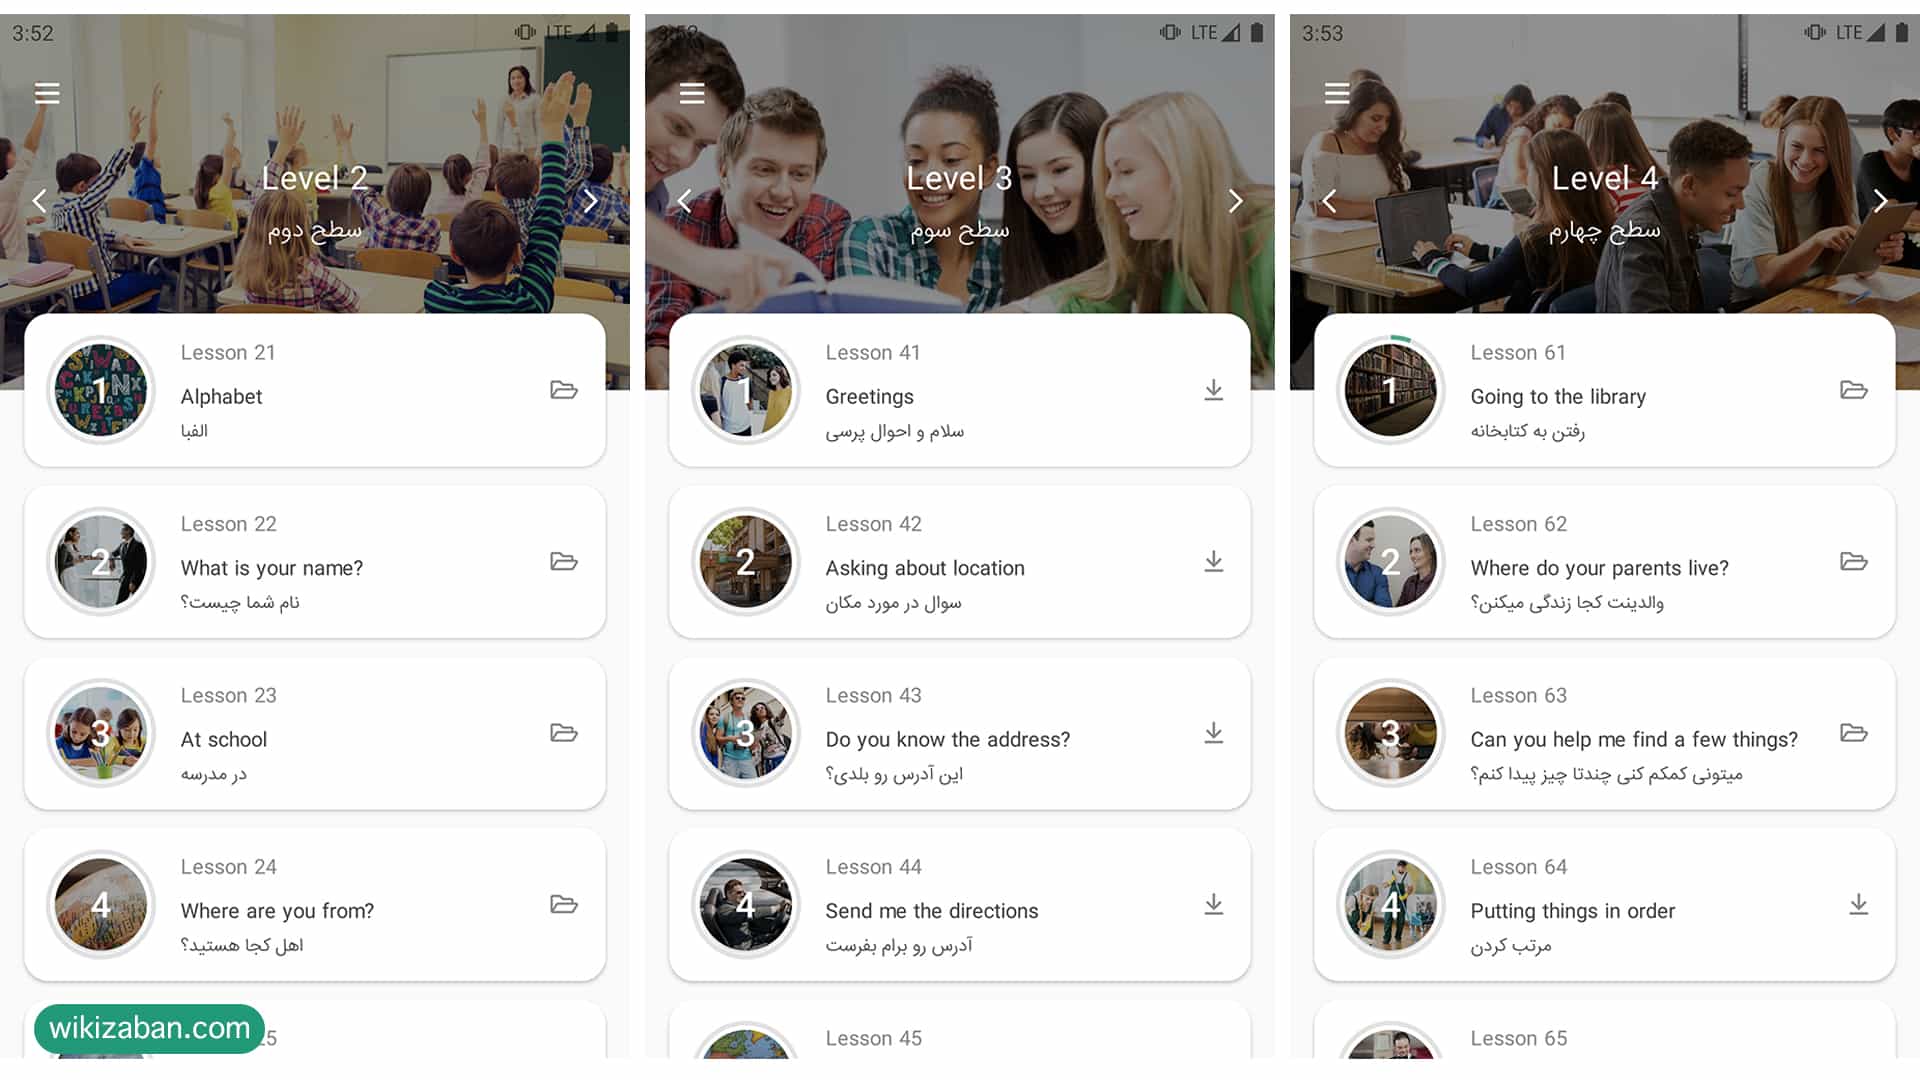Open hamburger menu on Level 2 screen
The height and width of the screenshot is (1080, 1920).
pos(46,92)
